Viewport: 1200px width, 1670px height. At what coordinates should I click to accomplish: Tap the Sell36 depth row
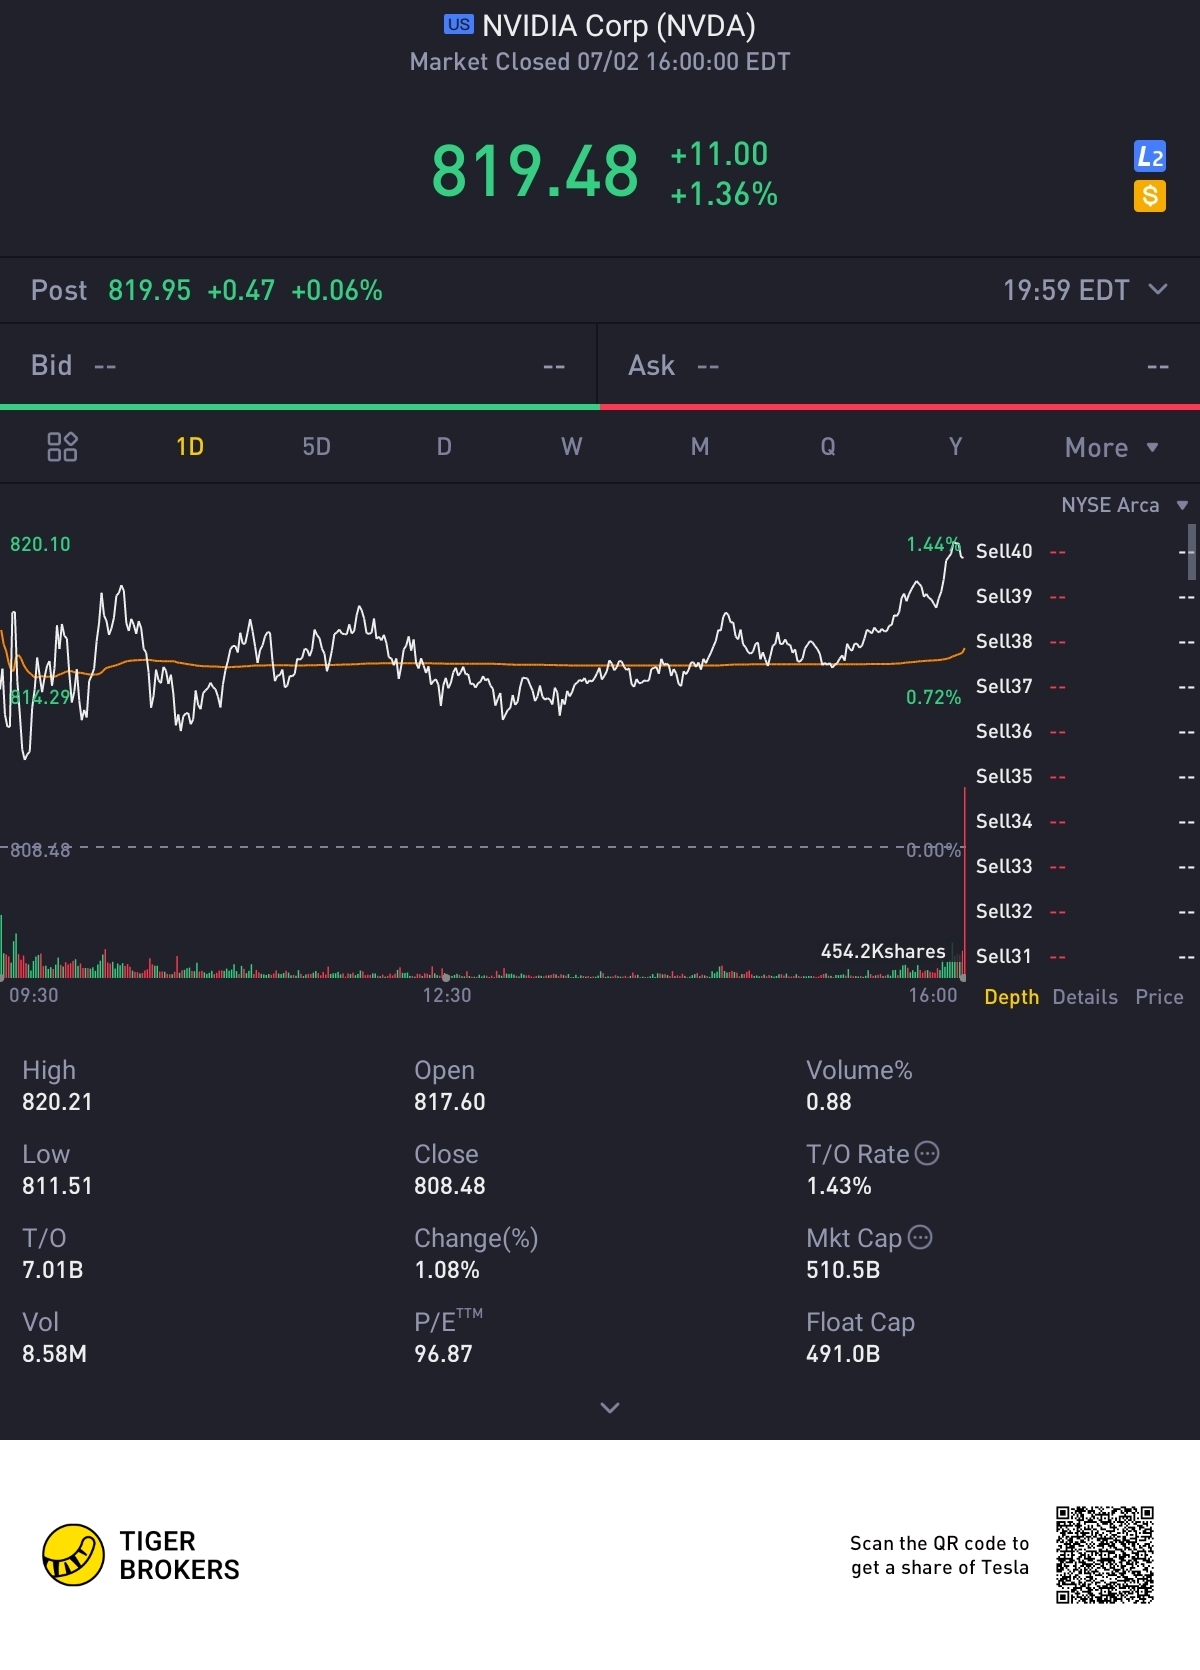tap(1083, 731)
